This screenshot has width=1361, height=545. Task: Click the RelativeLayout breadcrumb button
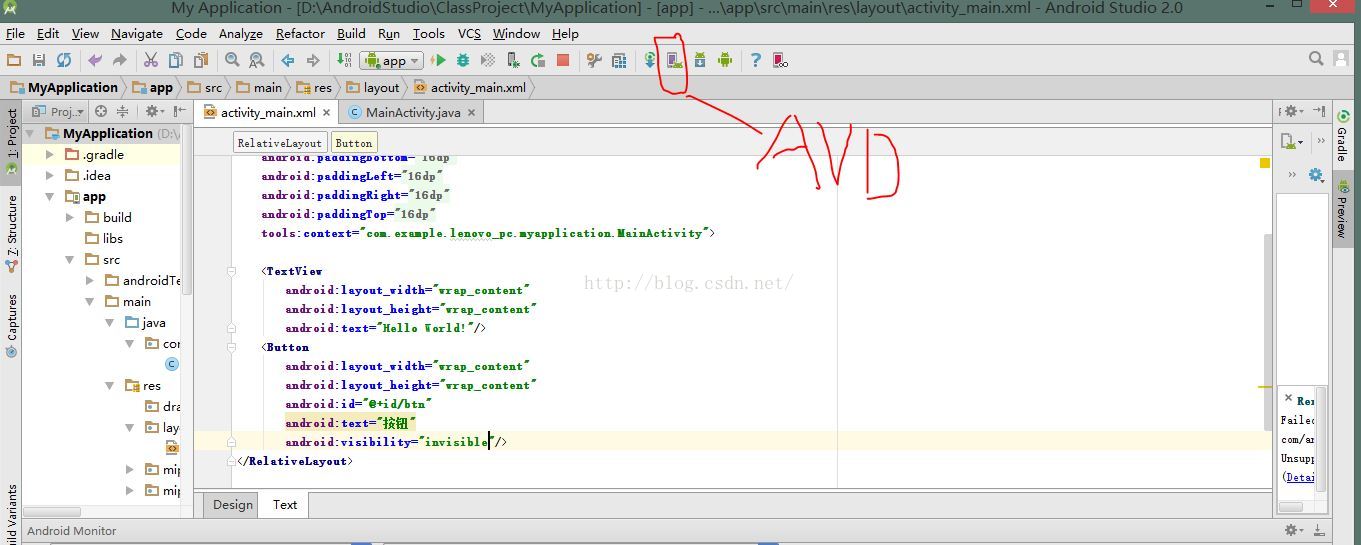click(279, 143)
